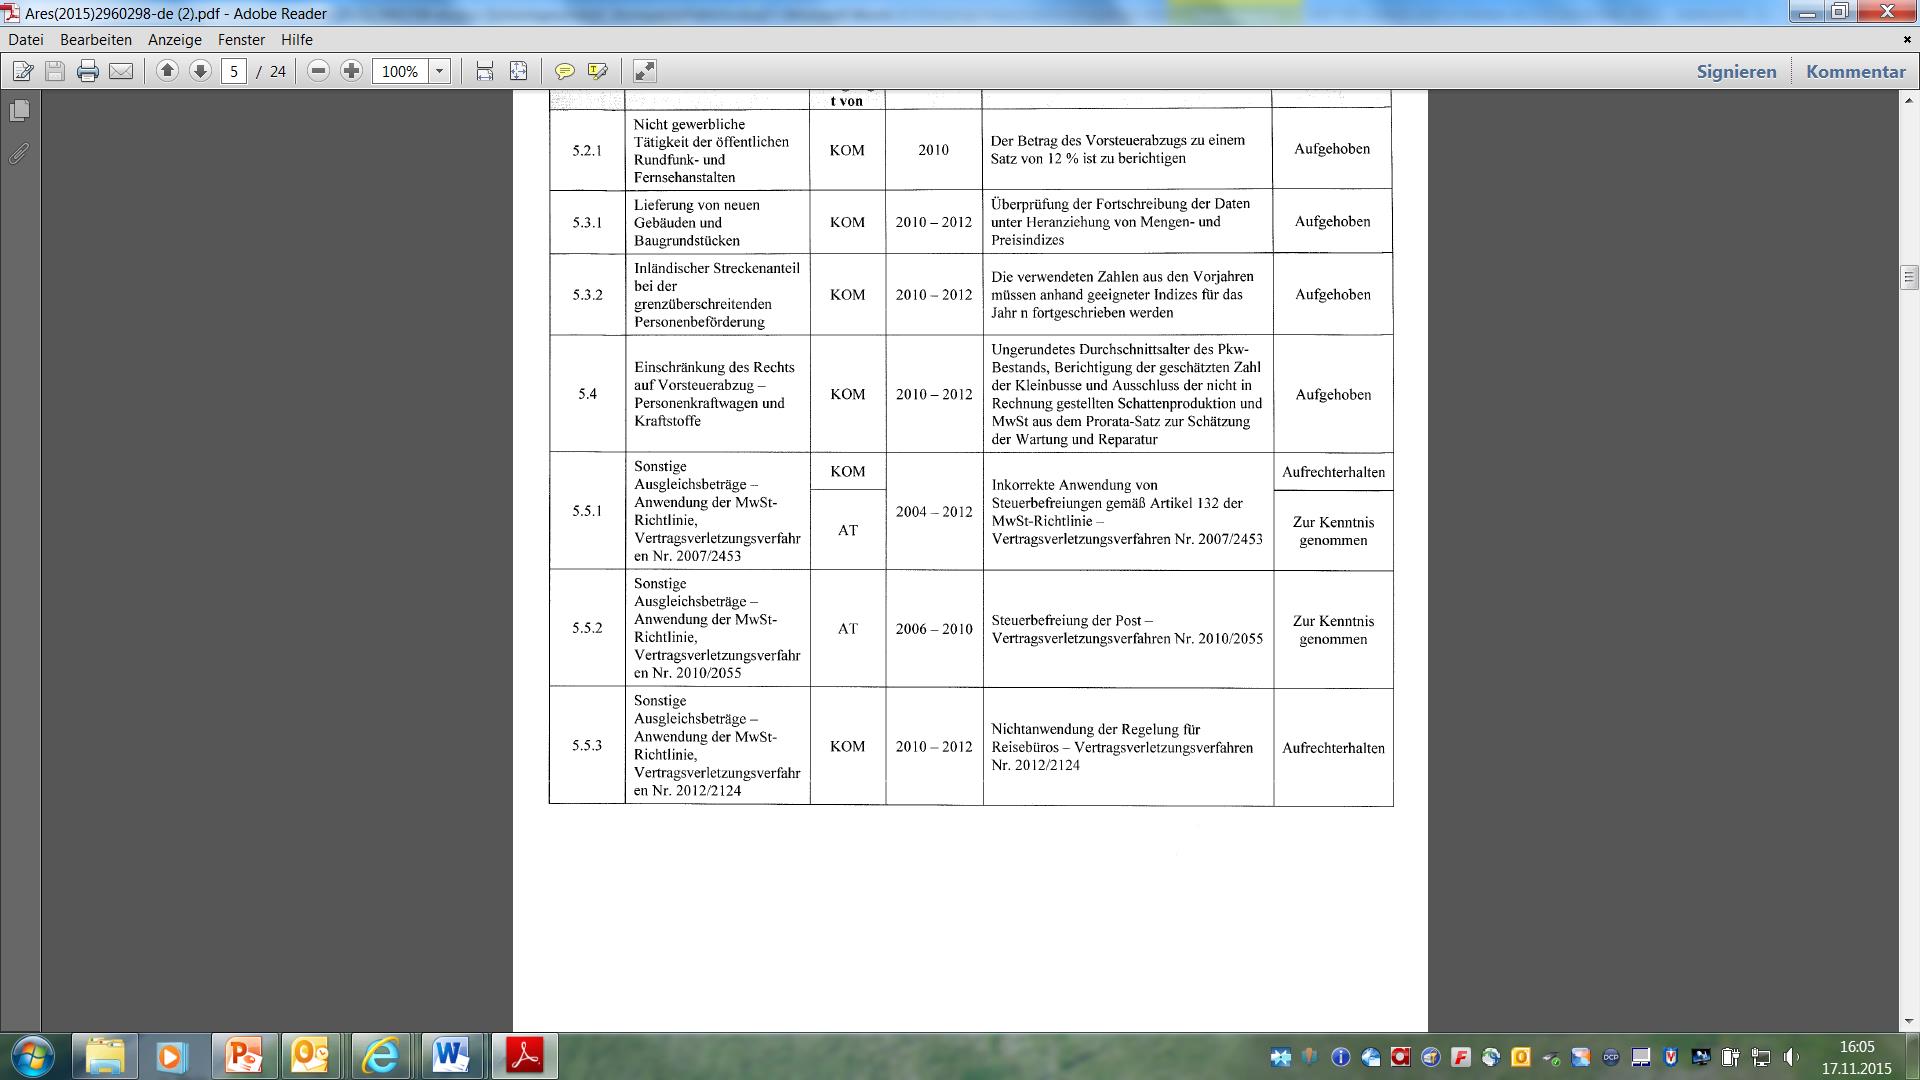Open Word from the taskbar
This screenshot has width=1920, height=1080.
click(x=450, y=1055)
